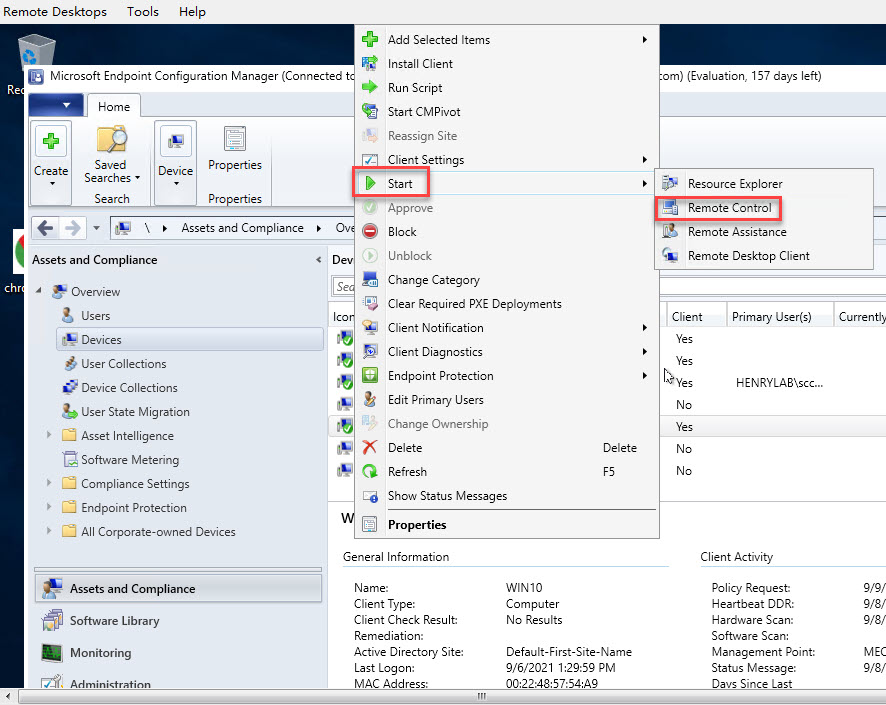Click the Create ribbon icon
The image size is (886, 705).
[51, 141]
